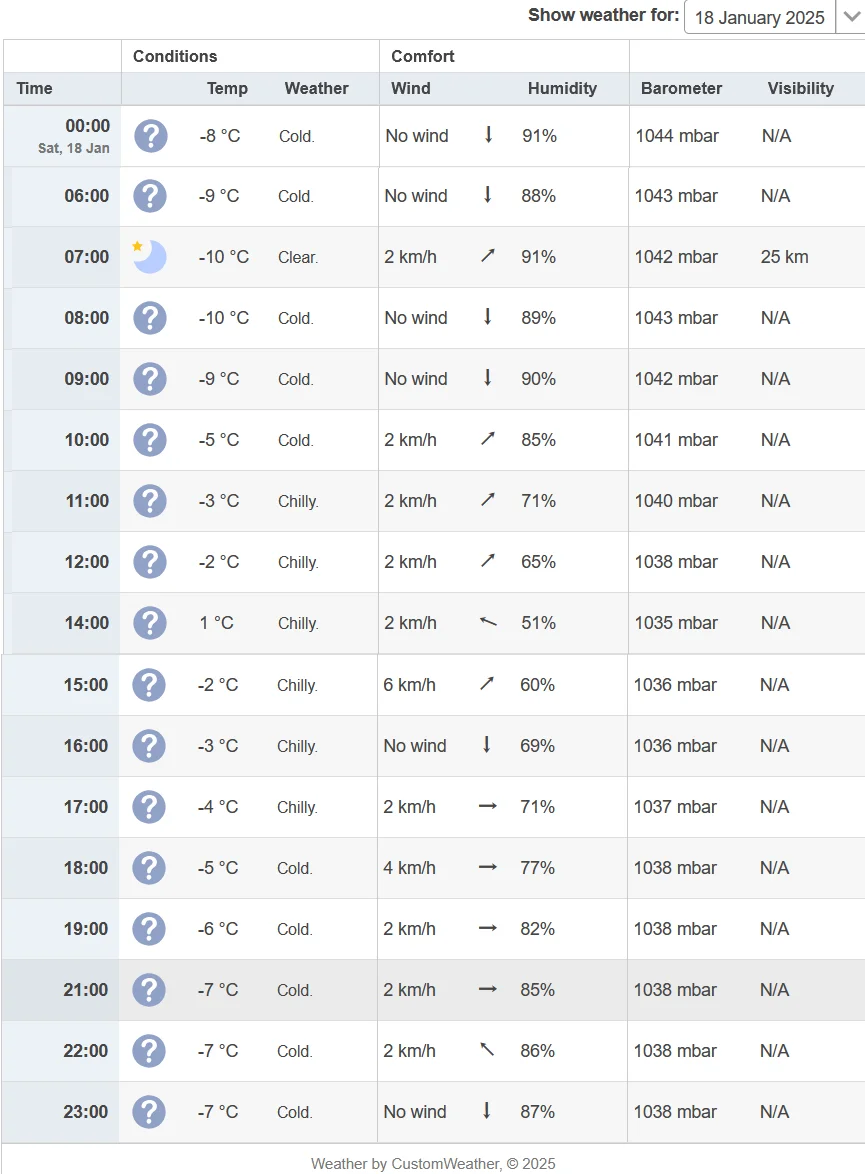This screenshot has height=1174, width=865.
Task: Click the unknown weather icon at 00:00
Action: pos(150,135)
